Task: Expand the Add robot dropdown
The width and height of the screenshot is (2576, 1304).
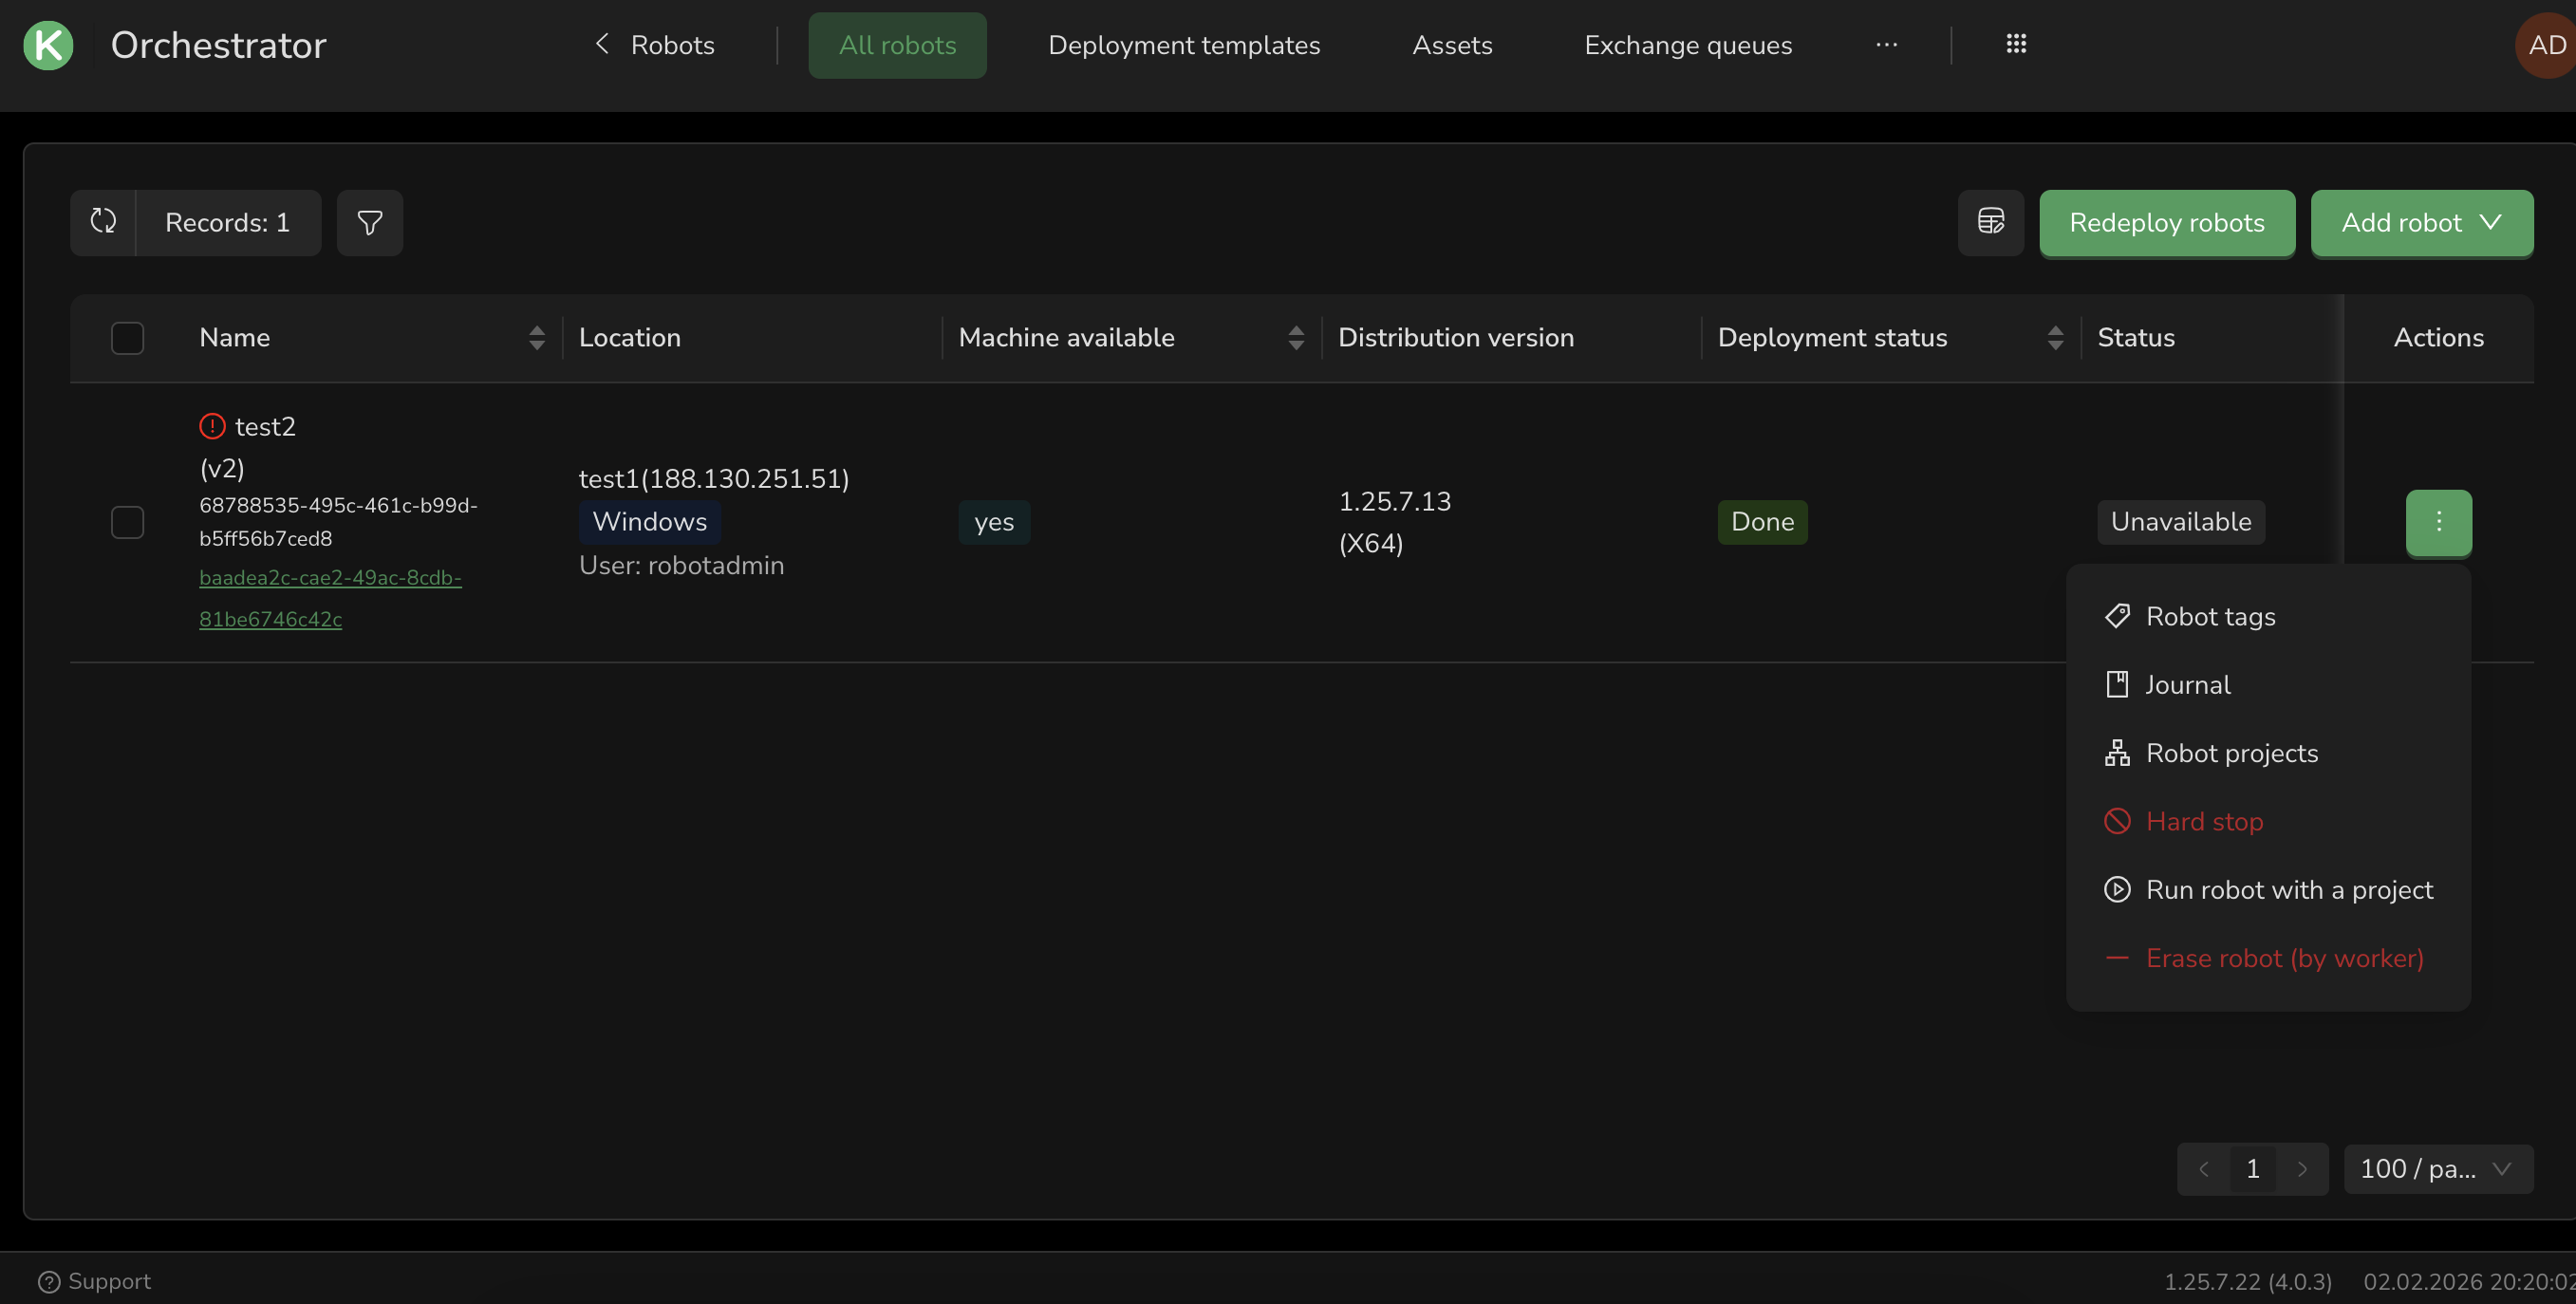Action: 2421,222
